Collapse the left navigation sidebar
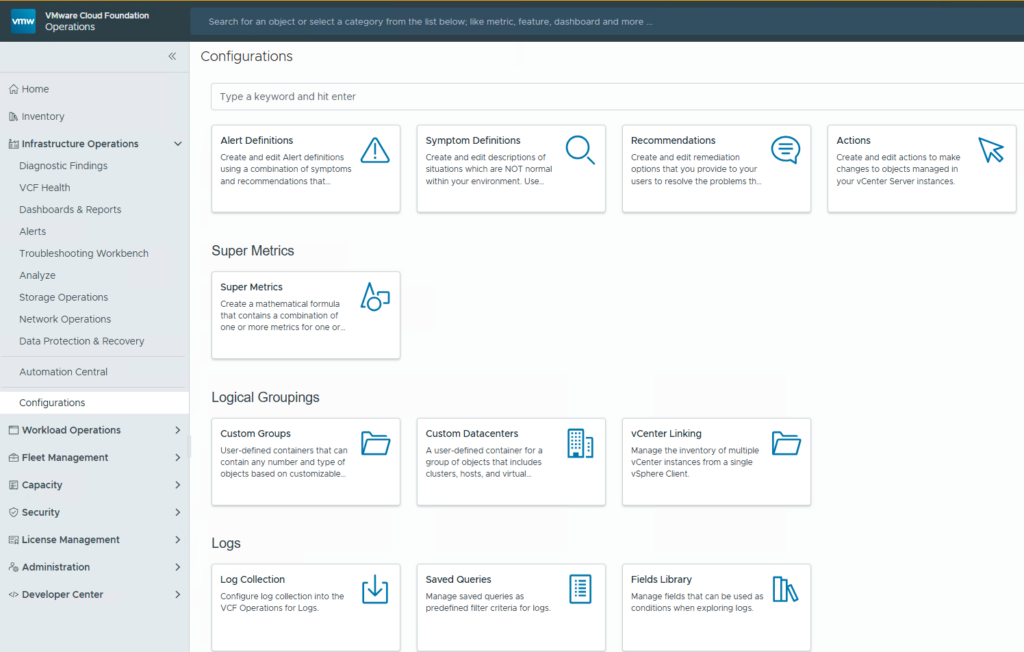The width and height of the screenshot is (1024, 652). (172, 57)
